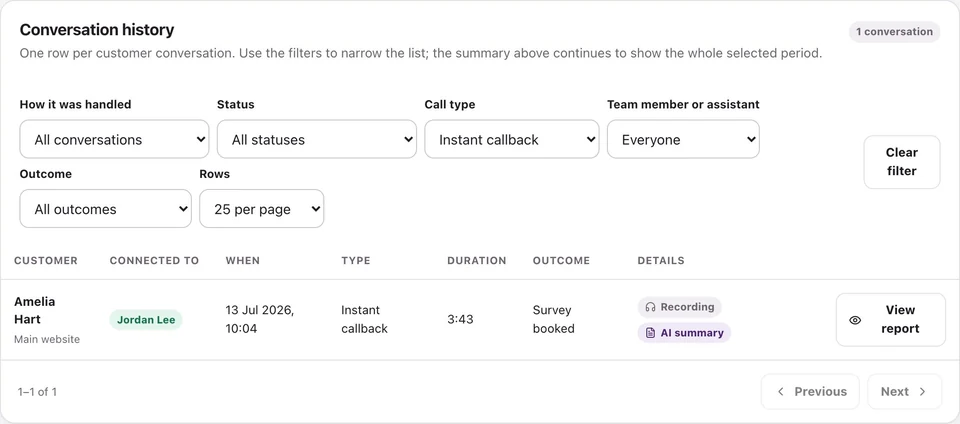This screenshot has height=424, width=960.
Task: Open the Status dropdown showing All statuses
Action: pos(317,139)
